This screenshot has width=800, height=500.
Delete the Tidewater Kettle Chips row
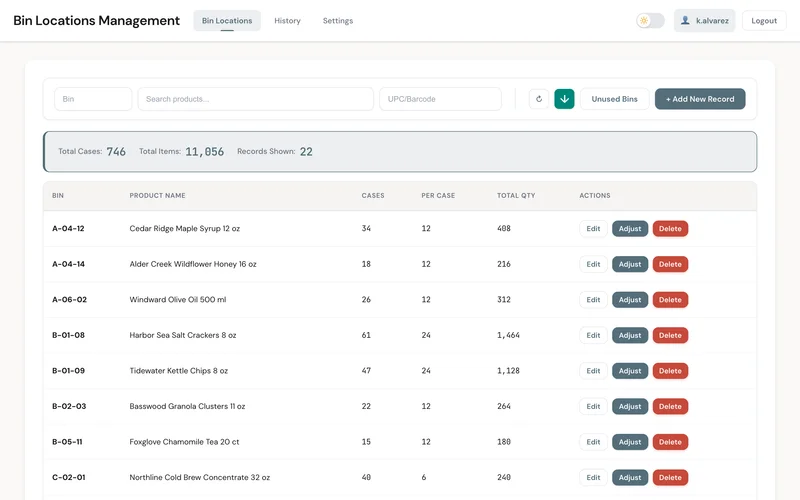click(x=670, y=371)
